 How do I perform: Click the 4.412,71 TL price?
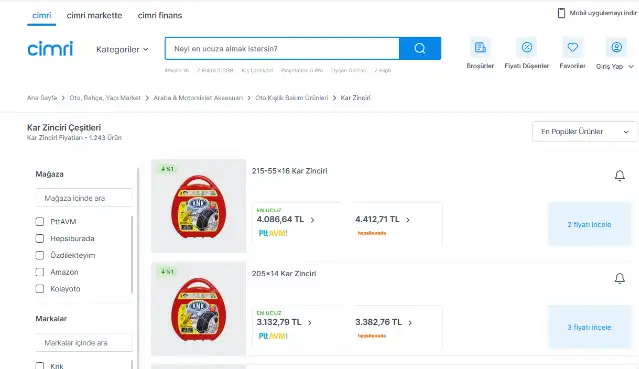[x=377, y=219]
